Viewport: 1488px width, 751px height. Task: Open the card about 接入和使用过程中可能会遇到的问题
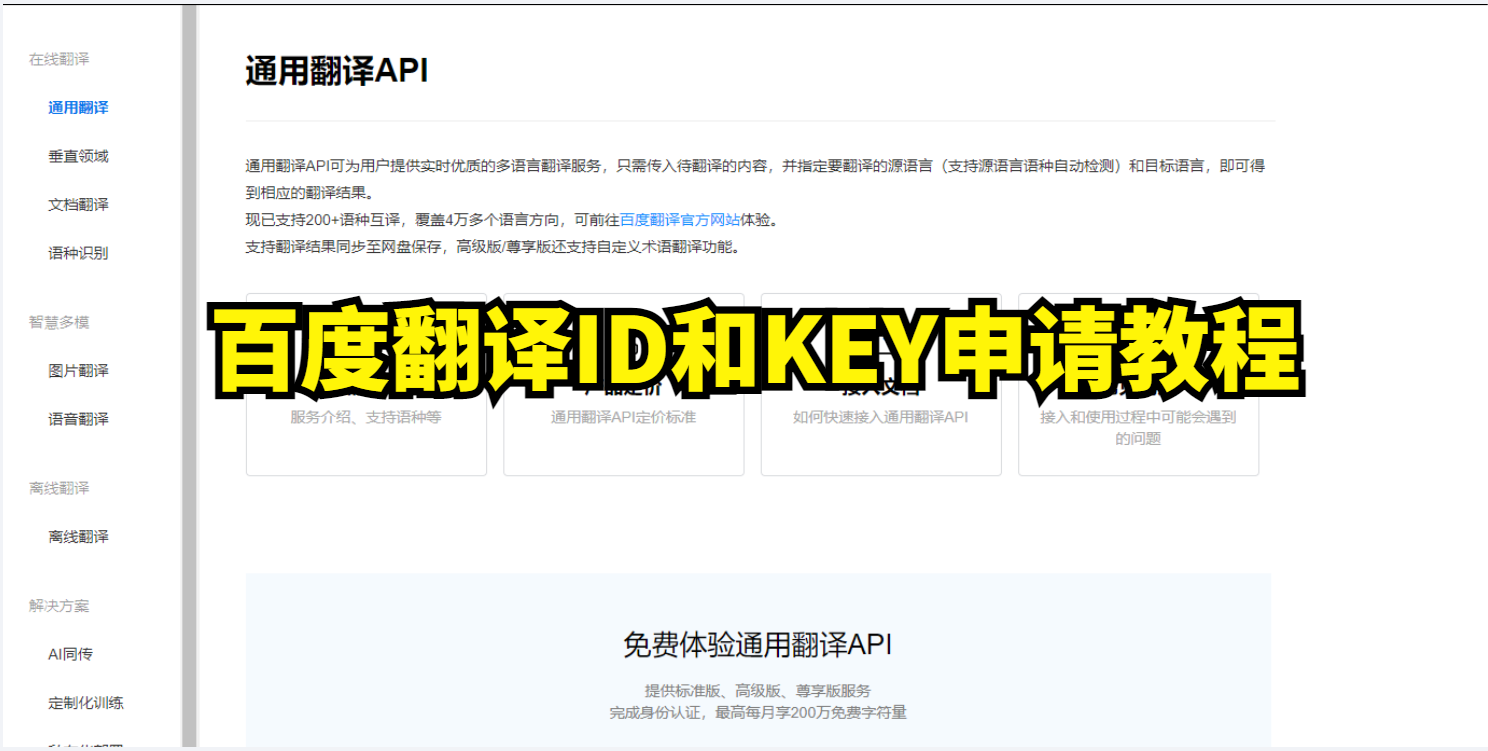1138,384
